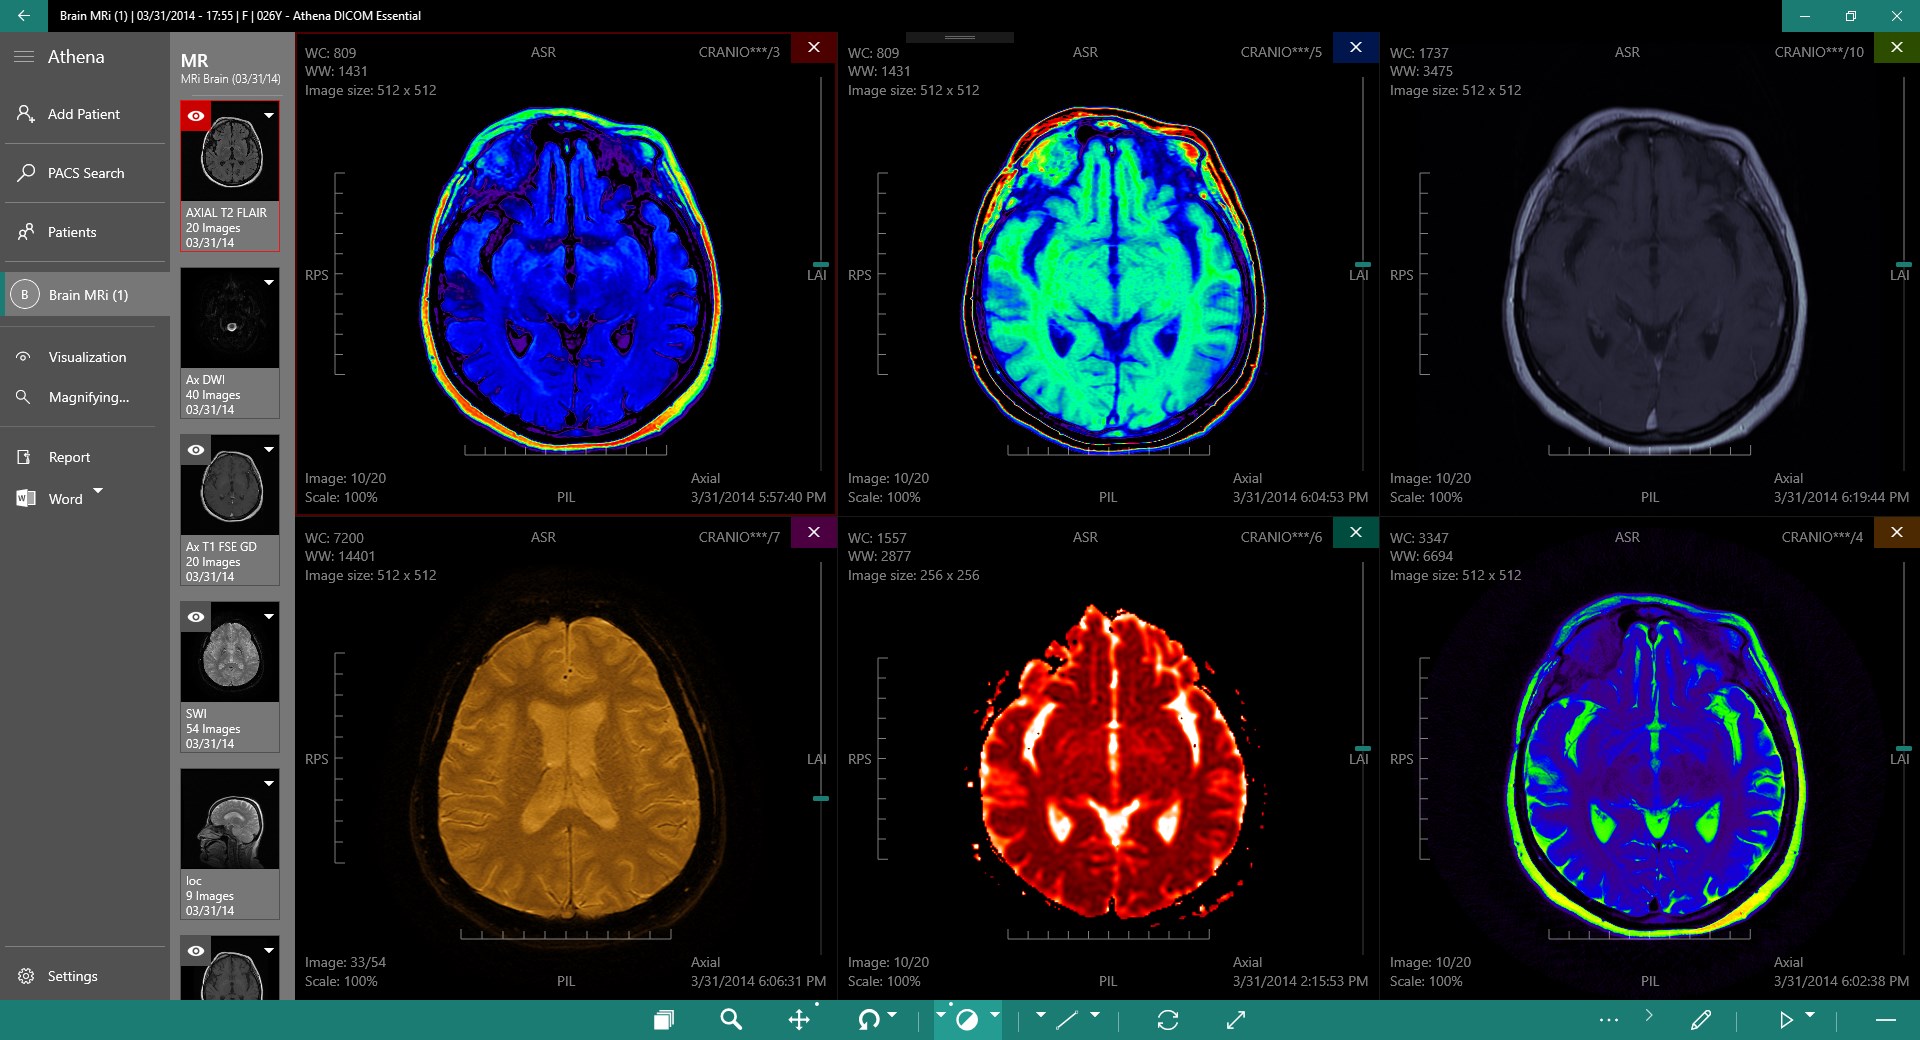Open the Report section
This screenshot has height=1040, width=1920.
click(69, 457)
